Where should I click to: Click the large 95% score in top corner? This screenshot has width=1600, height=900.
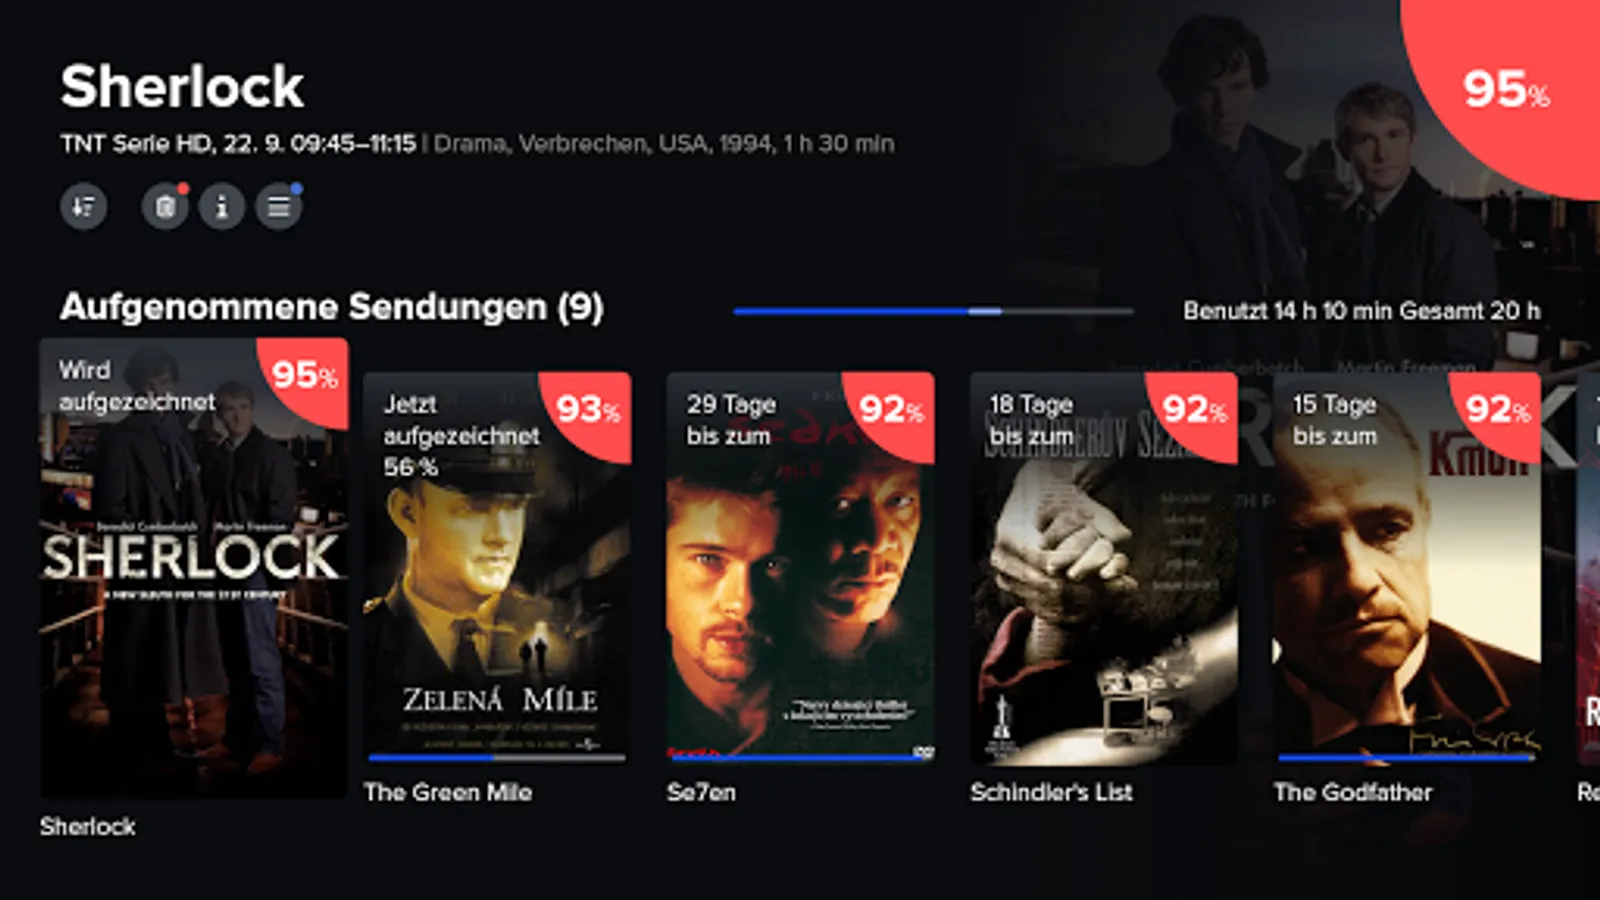(x=1507, y=90)
